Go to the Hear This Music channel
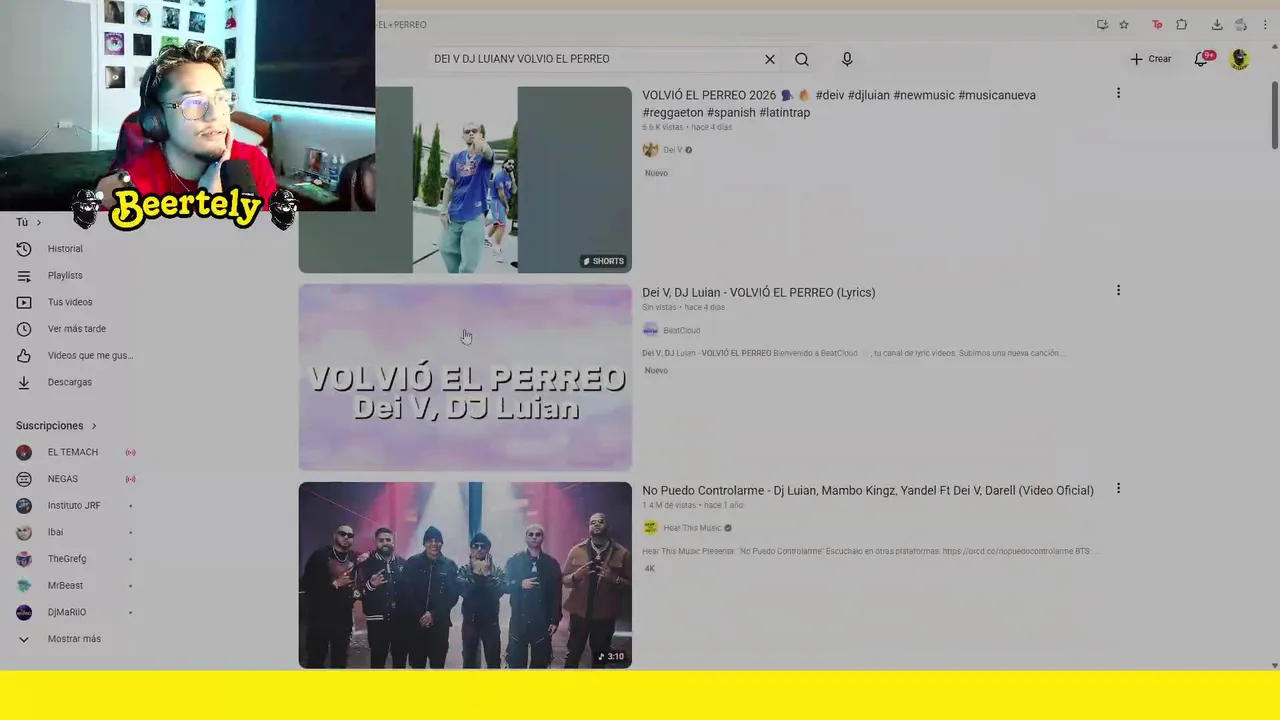1280x720 pixels. click(692, 528)
